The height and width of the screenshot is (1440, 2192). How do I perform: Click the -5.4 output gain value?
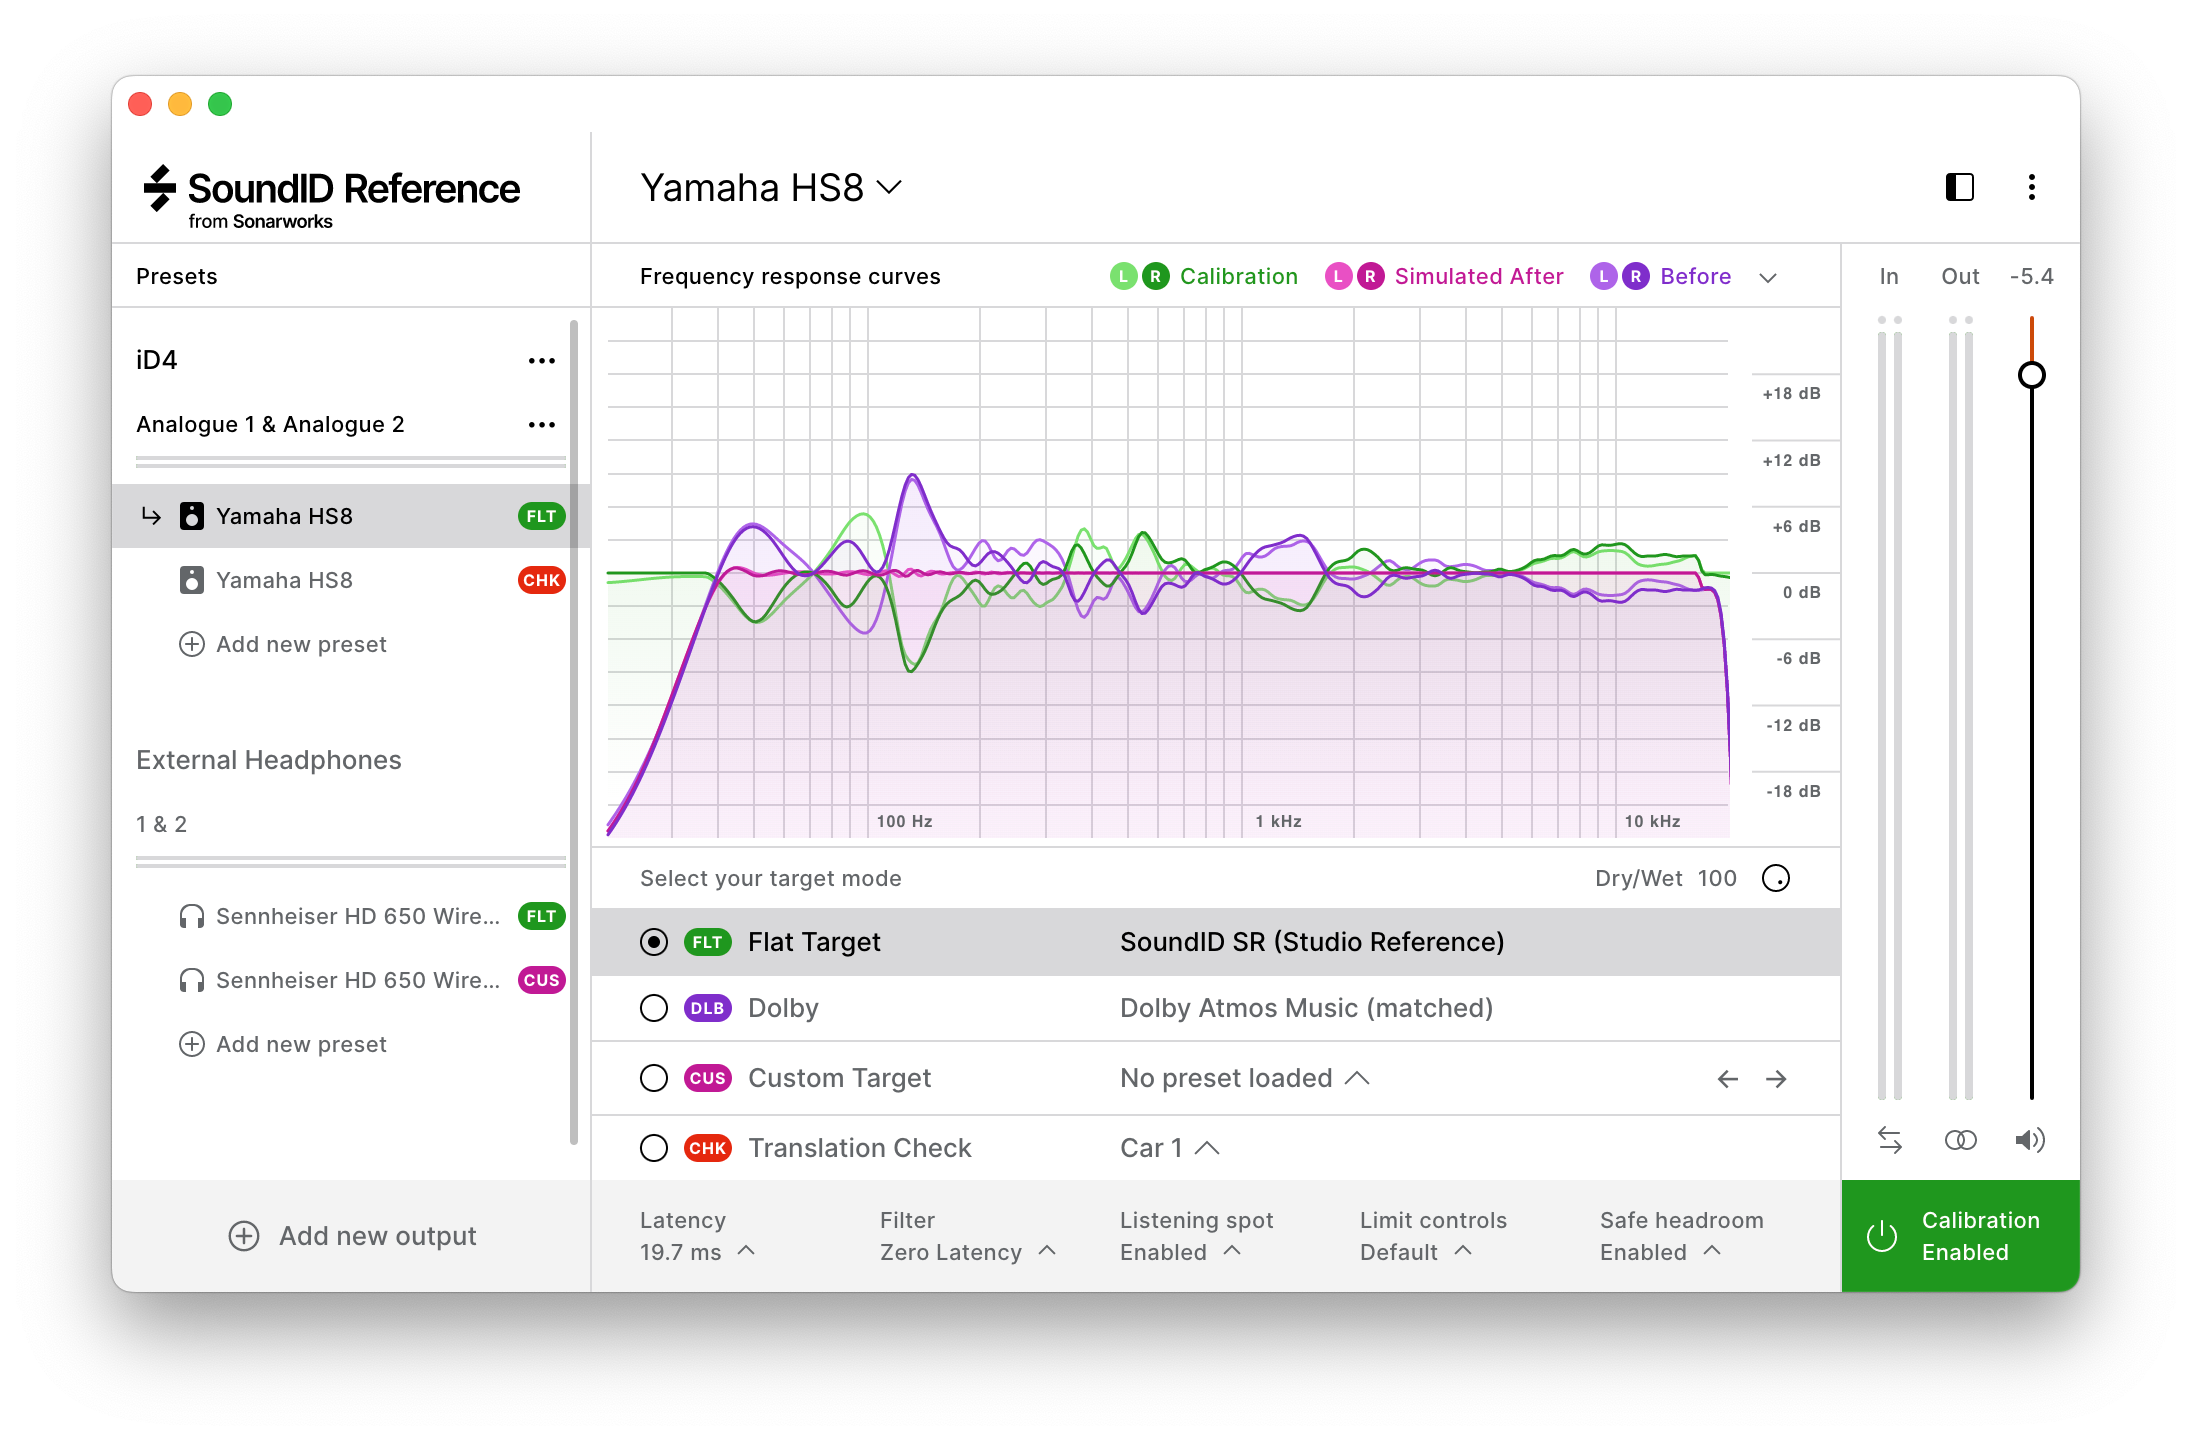(x=2031, y=276)
